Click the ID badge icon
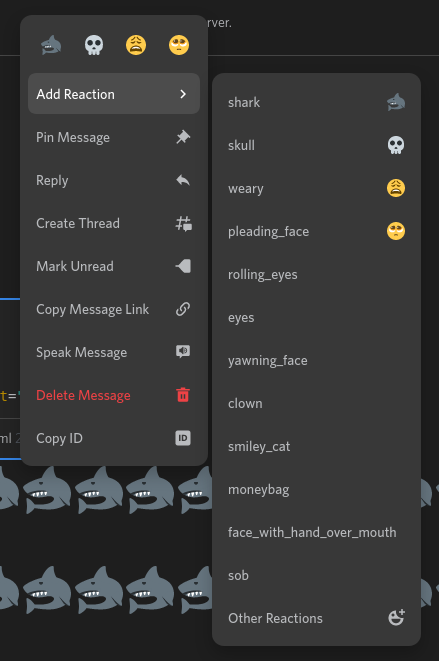Viewport: 439px width, 661px height. pyautogui.click(x=183, y=438)
